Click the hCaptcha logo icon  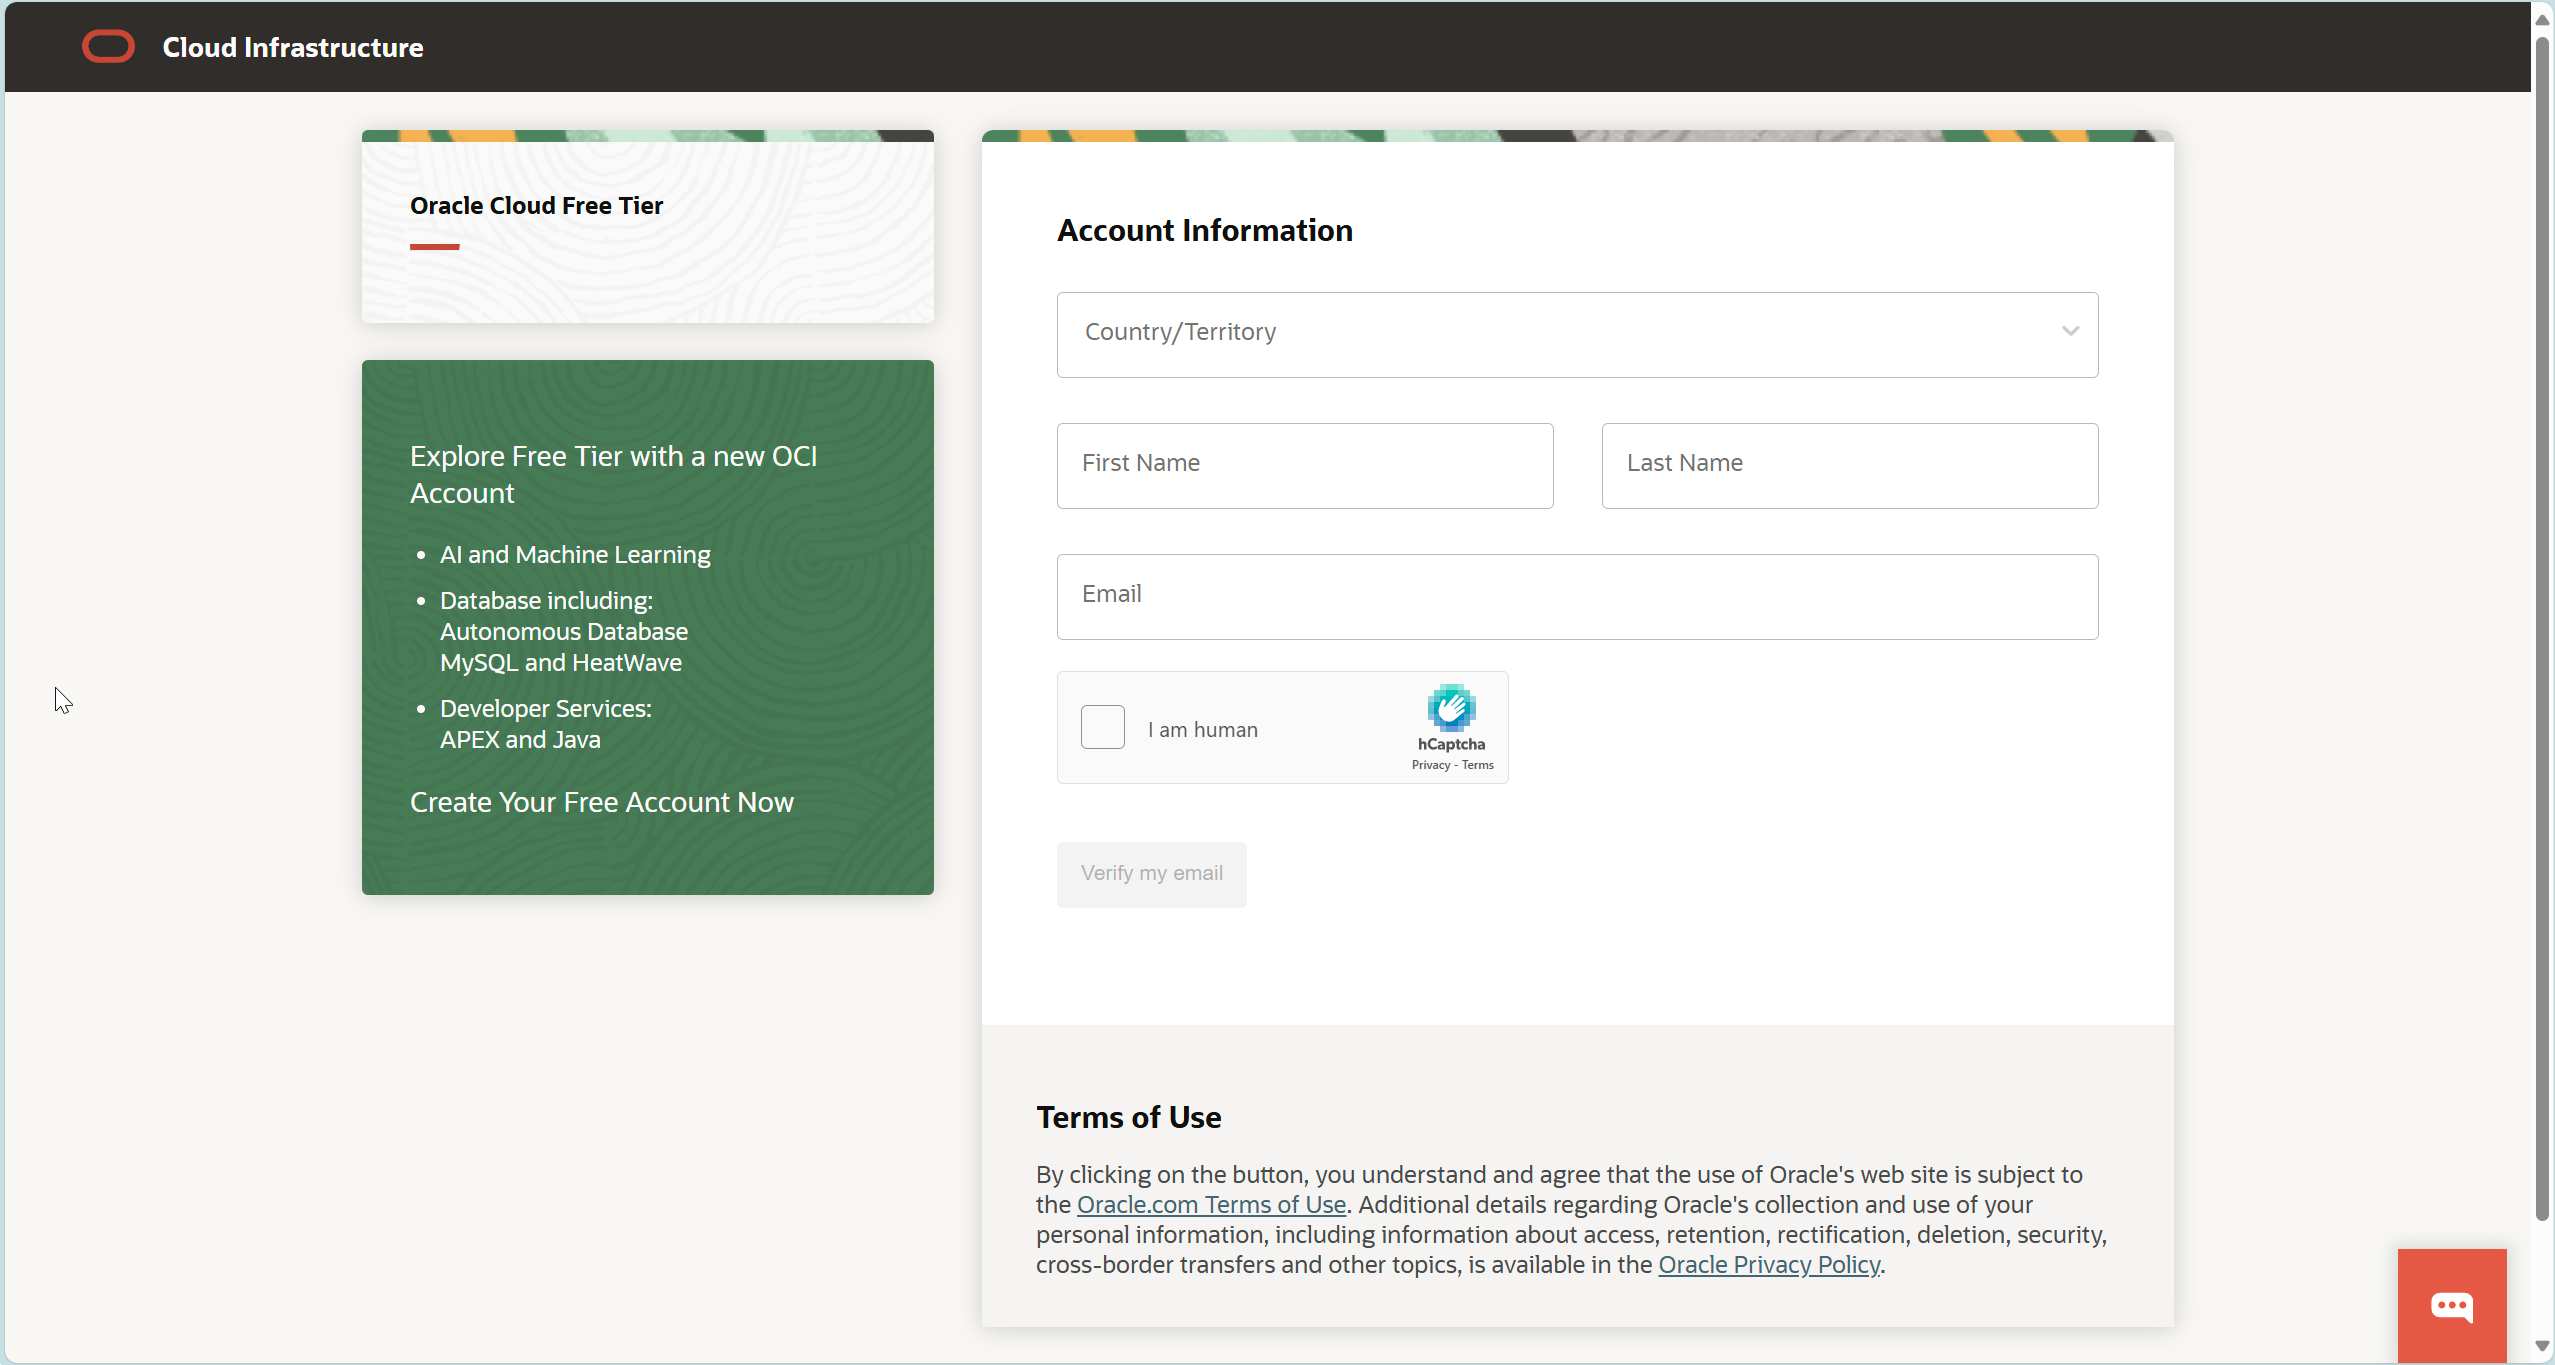coord(1452,708)
